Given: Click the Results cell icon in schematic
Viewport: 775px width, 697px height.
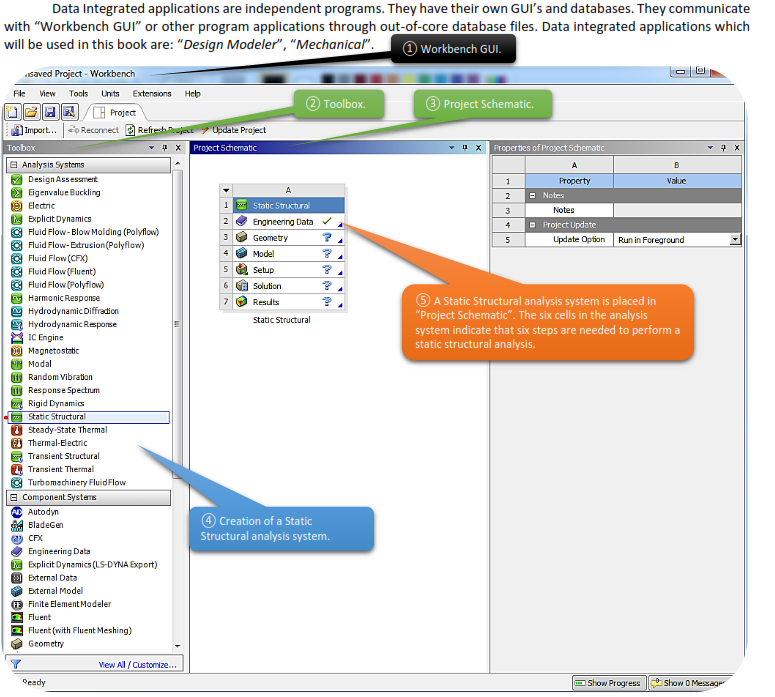Looking at the screenshot, I should (241, 302).
